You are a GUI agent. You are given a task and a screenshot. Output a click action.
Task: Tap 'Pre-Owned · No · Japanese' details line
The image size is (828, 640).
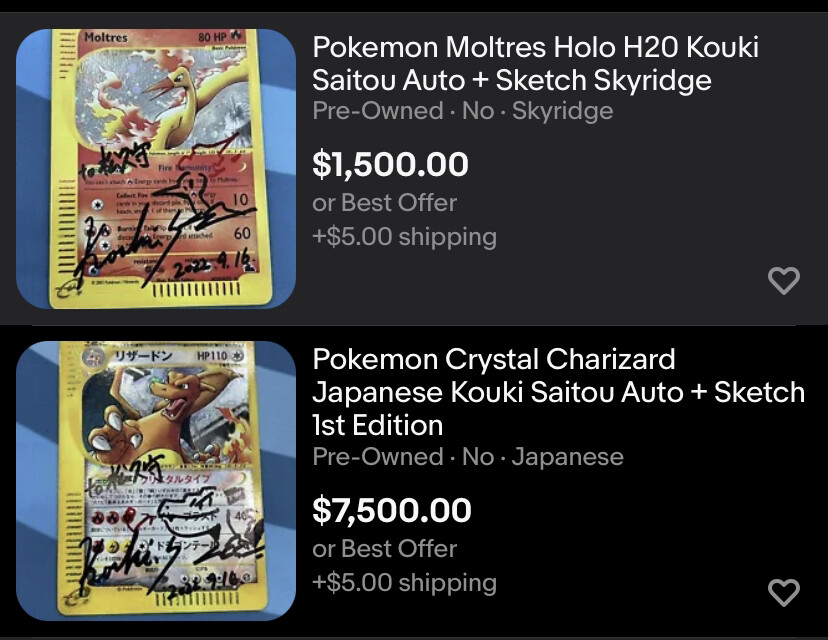[x=468, y=457]
